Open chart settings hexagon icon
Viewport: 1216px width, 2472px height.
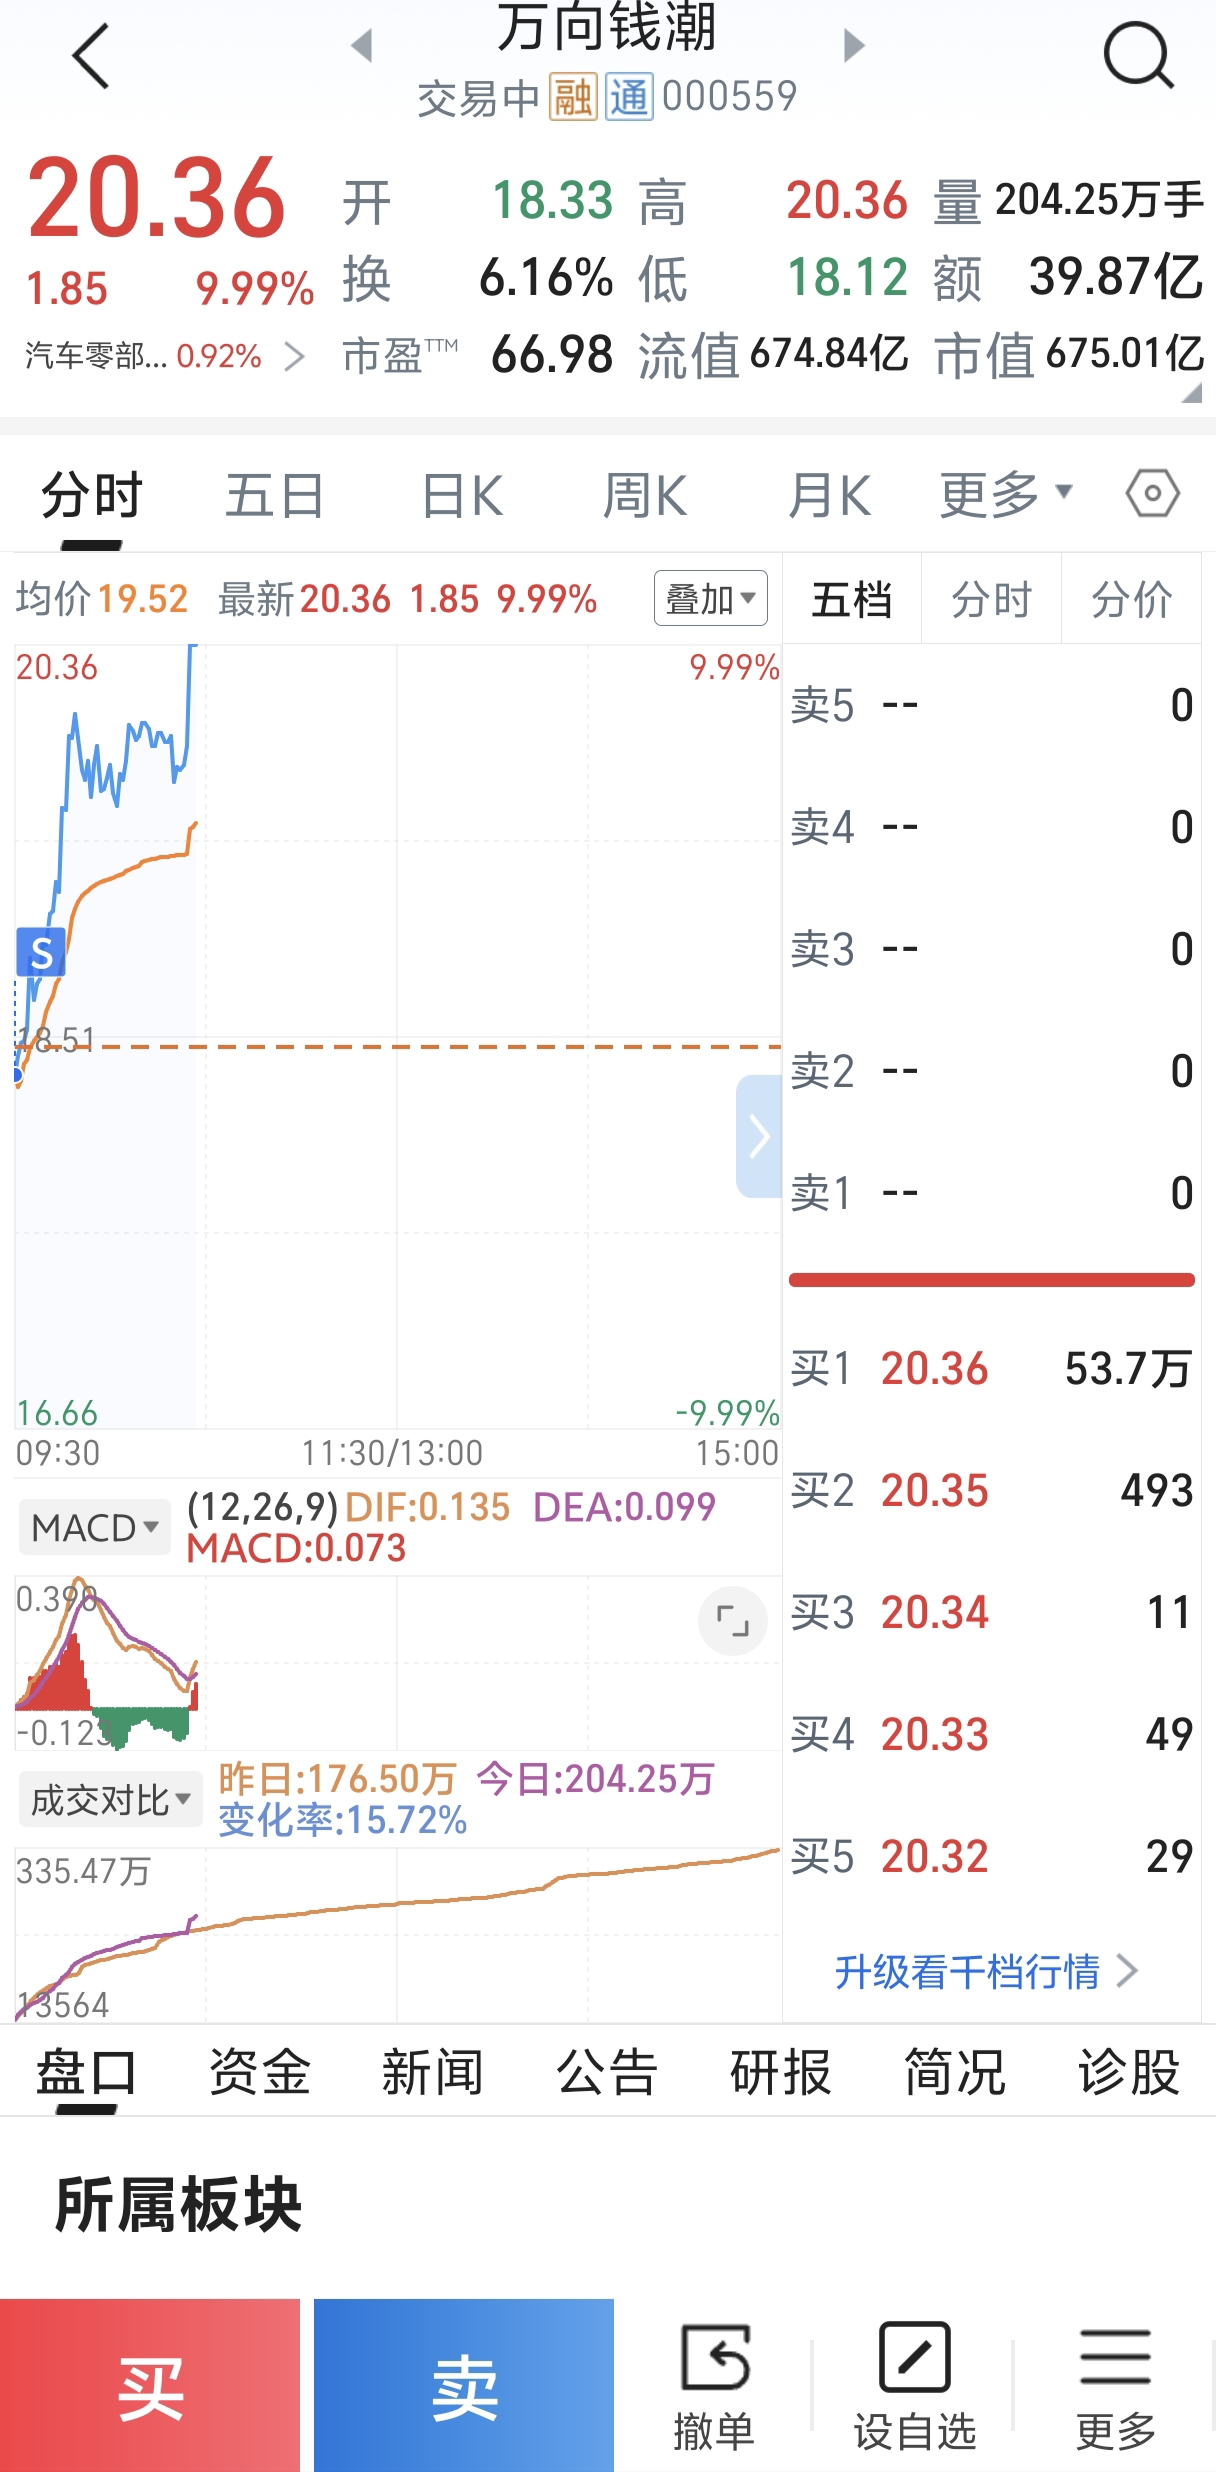point(1152,493)
